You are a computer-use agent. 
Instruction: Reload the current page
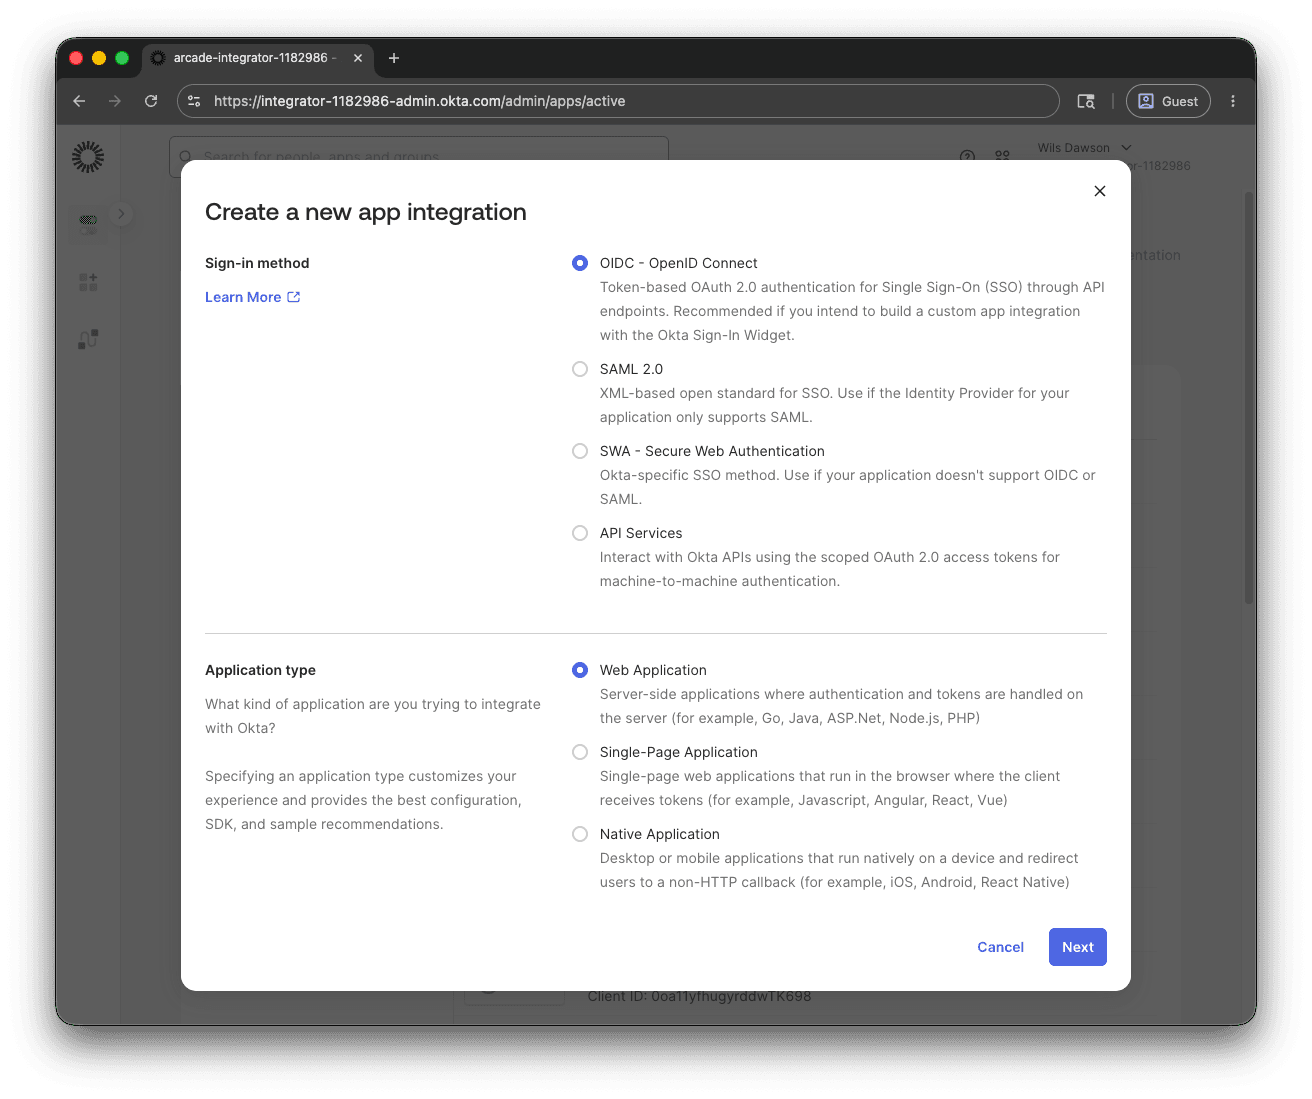[151, 101]
